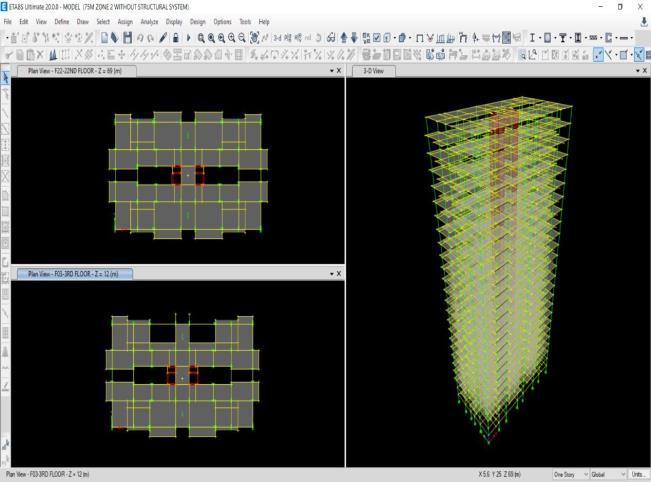Open the Define menu

tap(61, 22)
